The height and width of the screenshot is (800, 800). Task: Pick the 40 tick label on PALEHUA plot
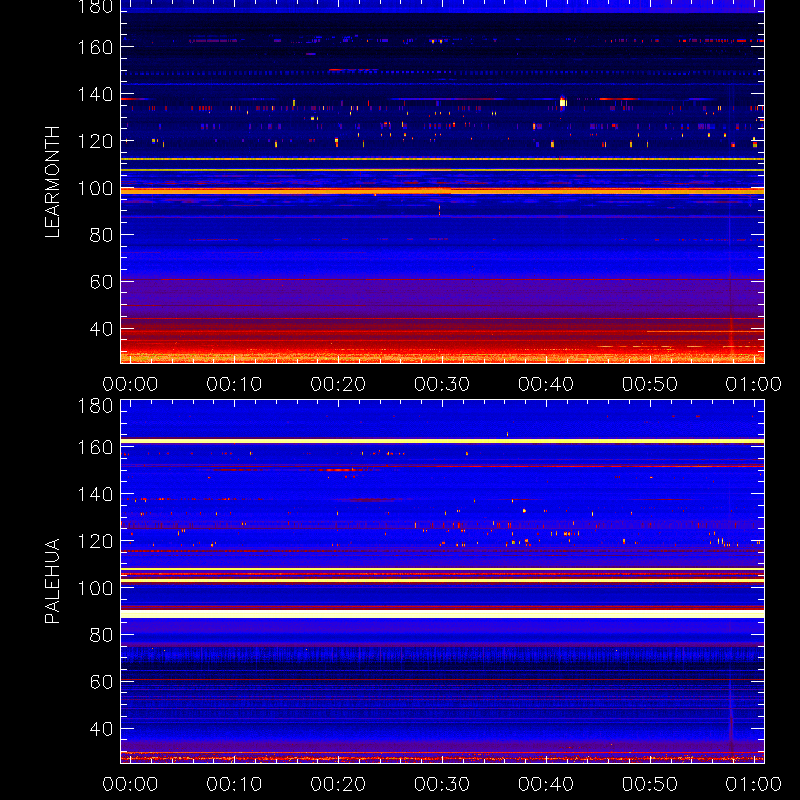coord(101,729)
